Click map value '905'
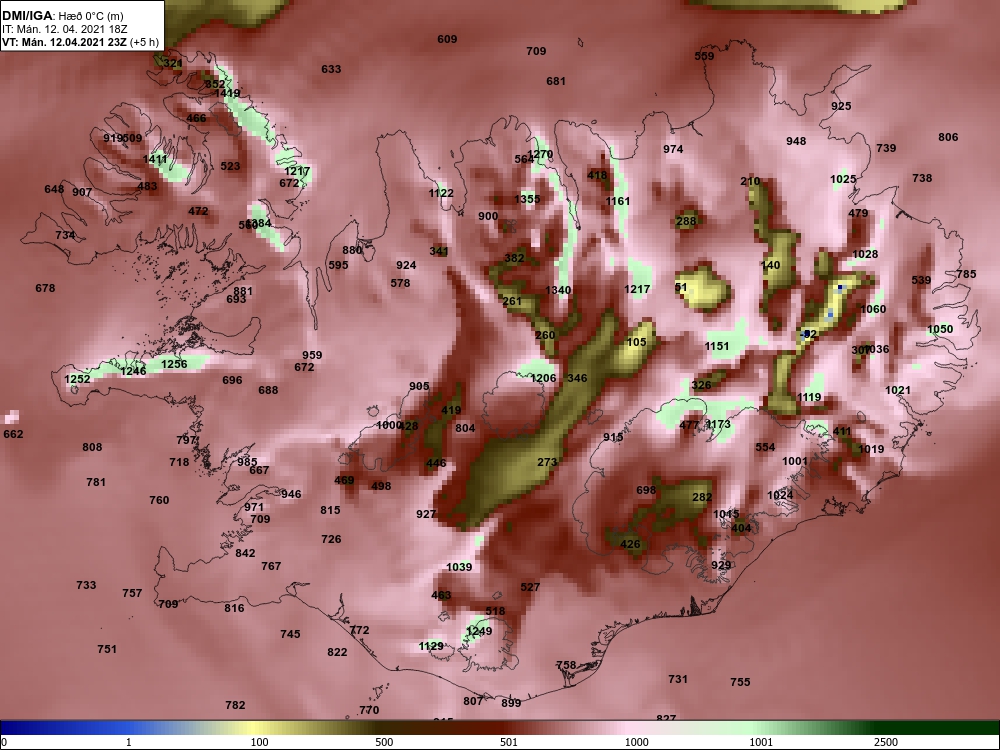 [x=419, y=386]
